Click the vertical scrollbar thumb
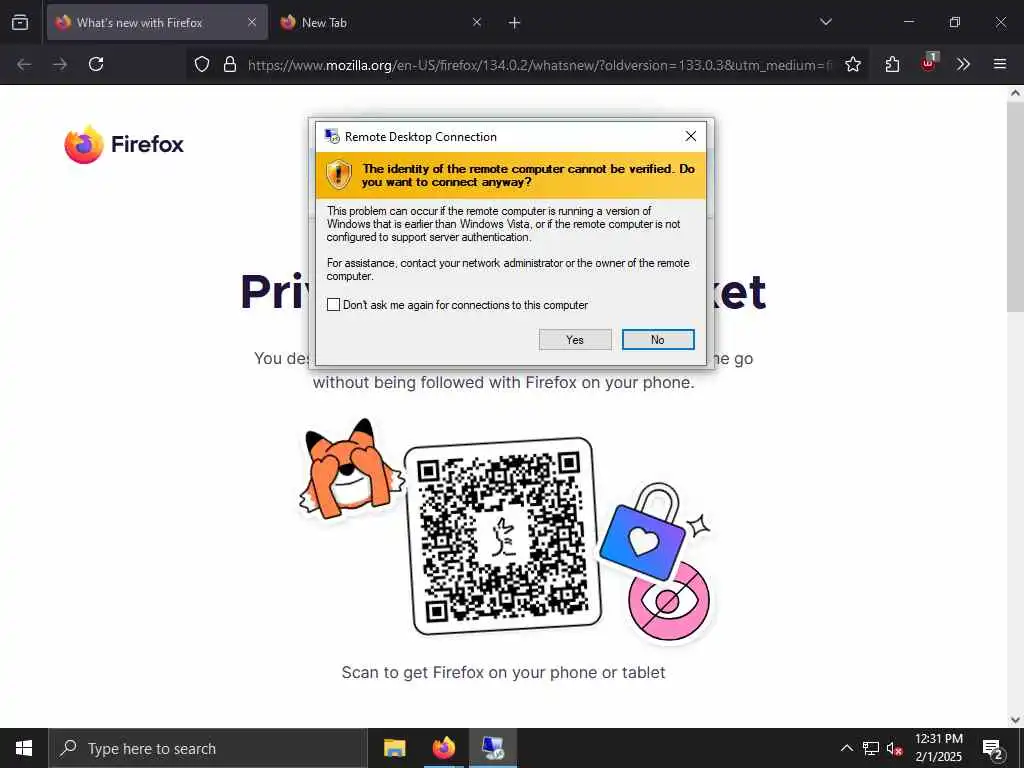The image size is (1024, 768). pyautogui.click(x=1015, y=208)
